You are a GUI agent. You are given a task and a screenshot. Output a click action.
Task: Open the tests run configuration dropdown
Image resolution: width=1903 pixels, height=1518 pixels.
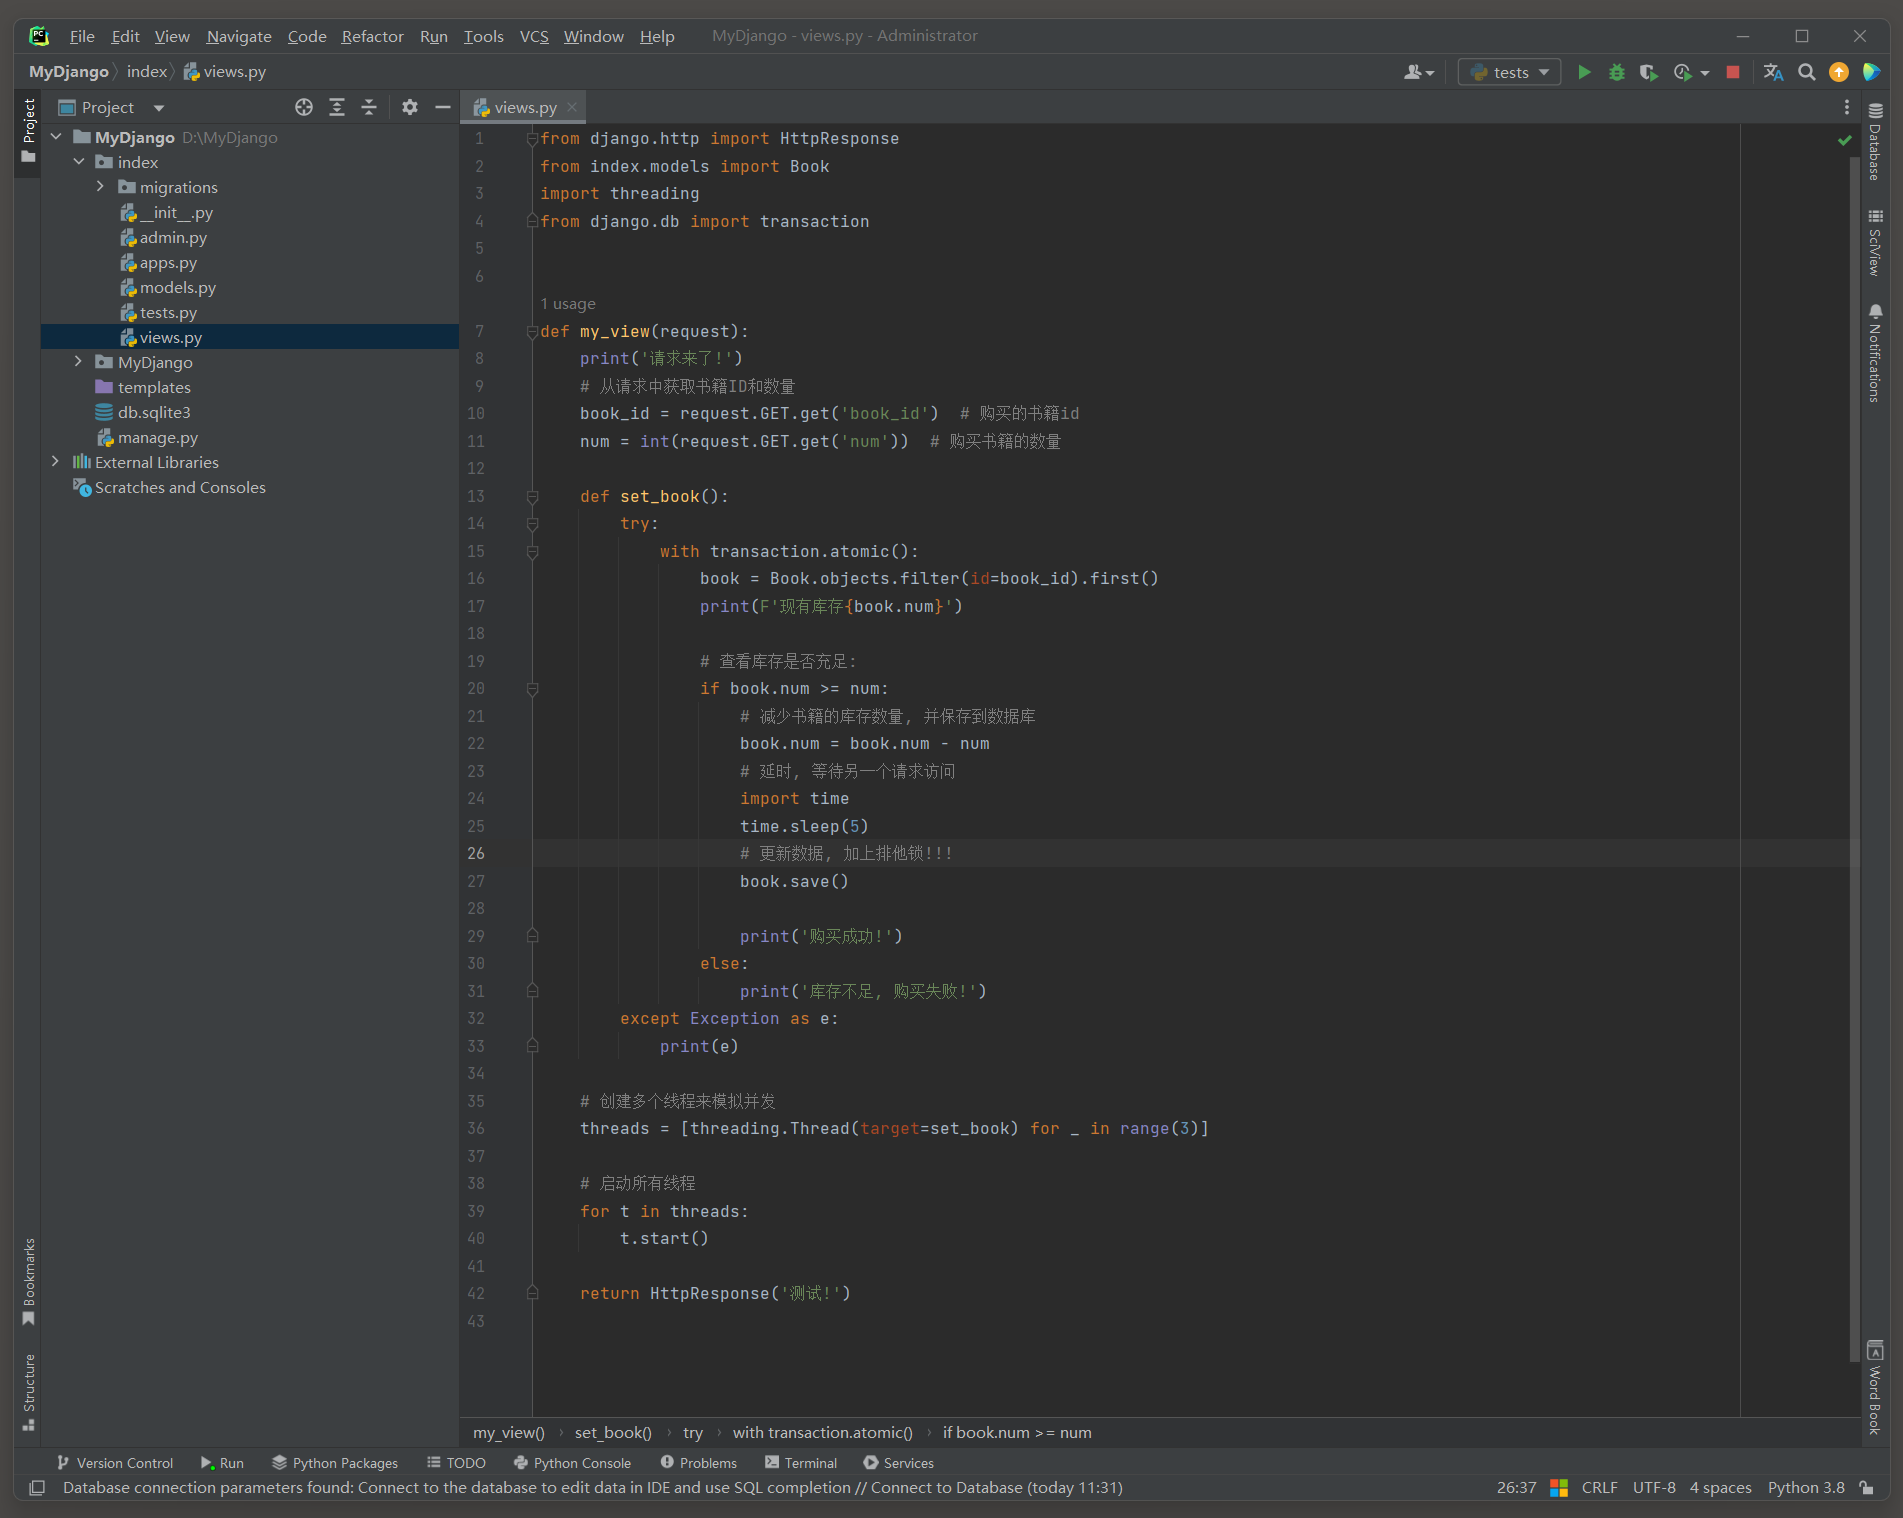click(1509, 72)
